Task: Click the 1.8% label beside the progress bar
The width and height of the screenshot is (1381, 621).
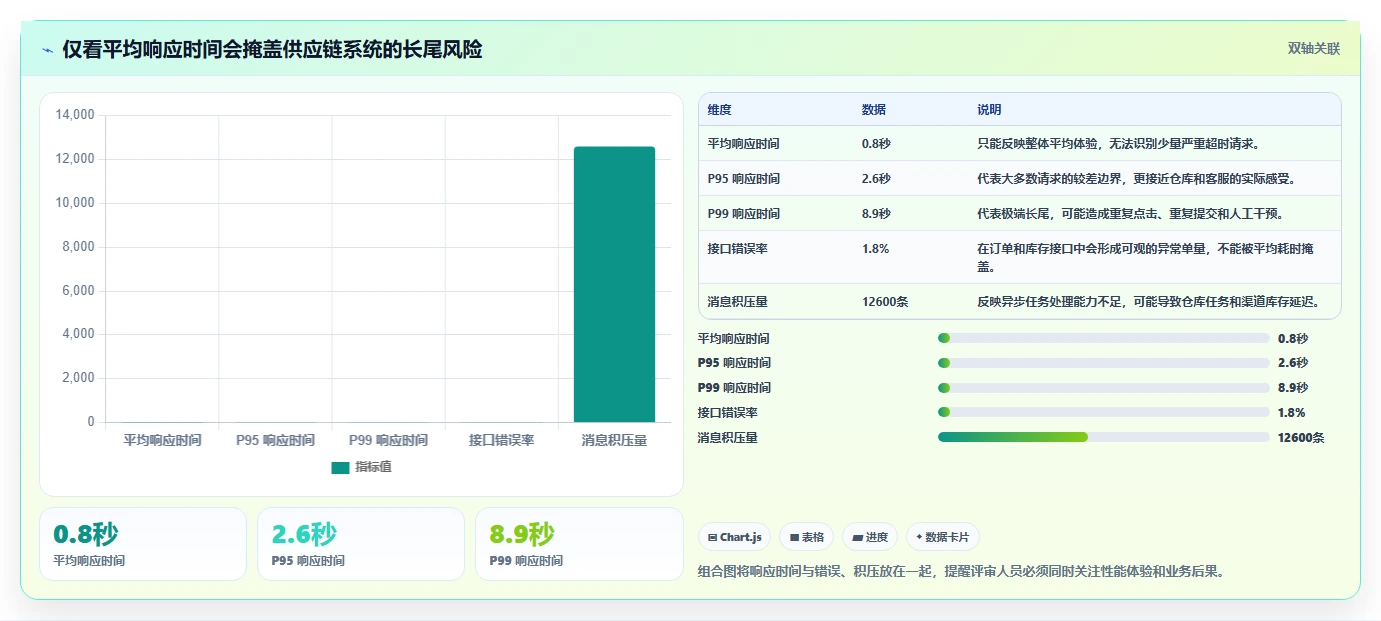Action: tap(1291, 412)
